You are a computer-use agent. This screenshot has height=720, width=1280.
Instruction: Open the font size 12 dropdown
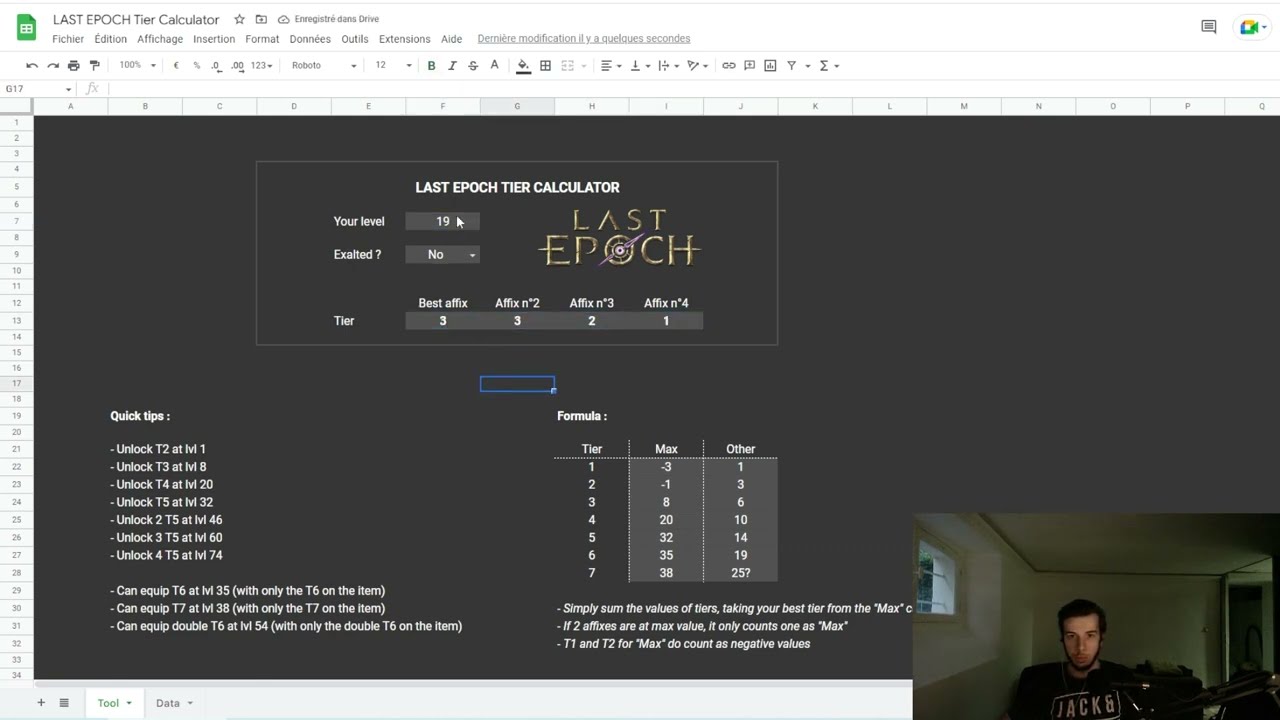(393, 65)
